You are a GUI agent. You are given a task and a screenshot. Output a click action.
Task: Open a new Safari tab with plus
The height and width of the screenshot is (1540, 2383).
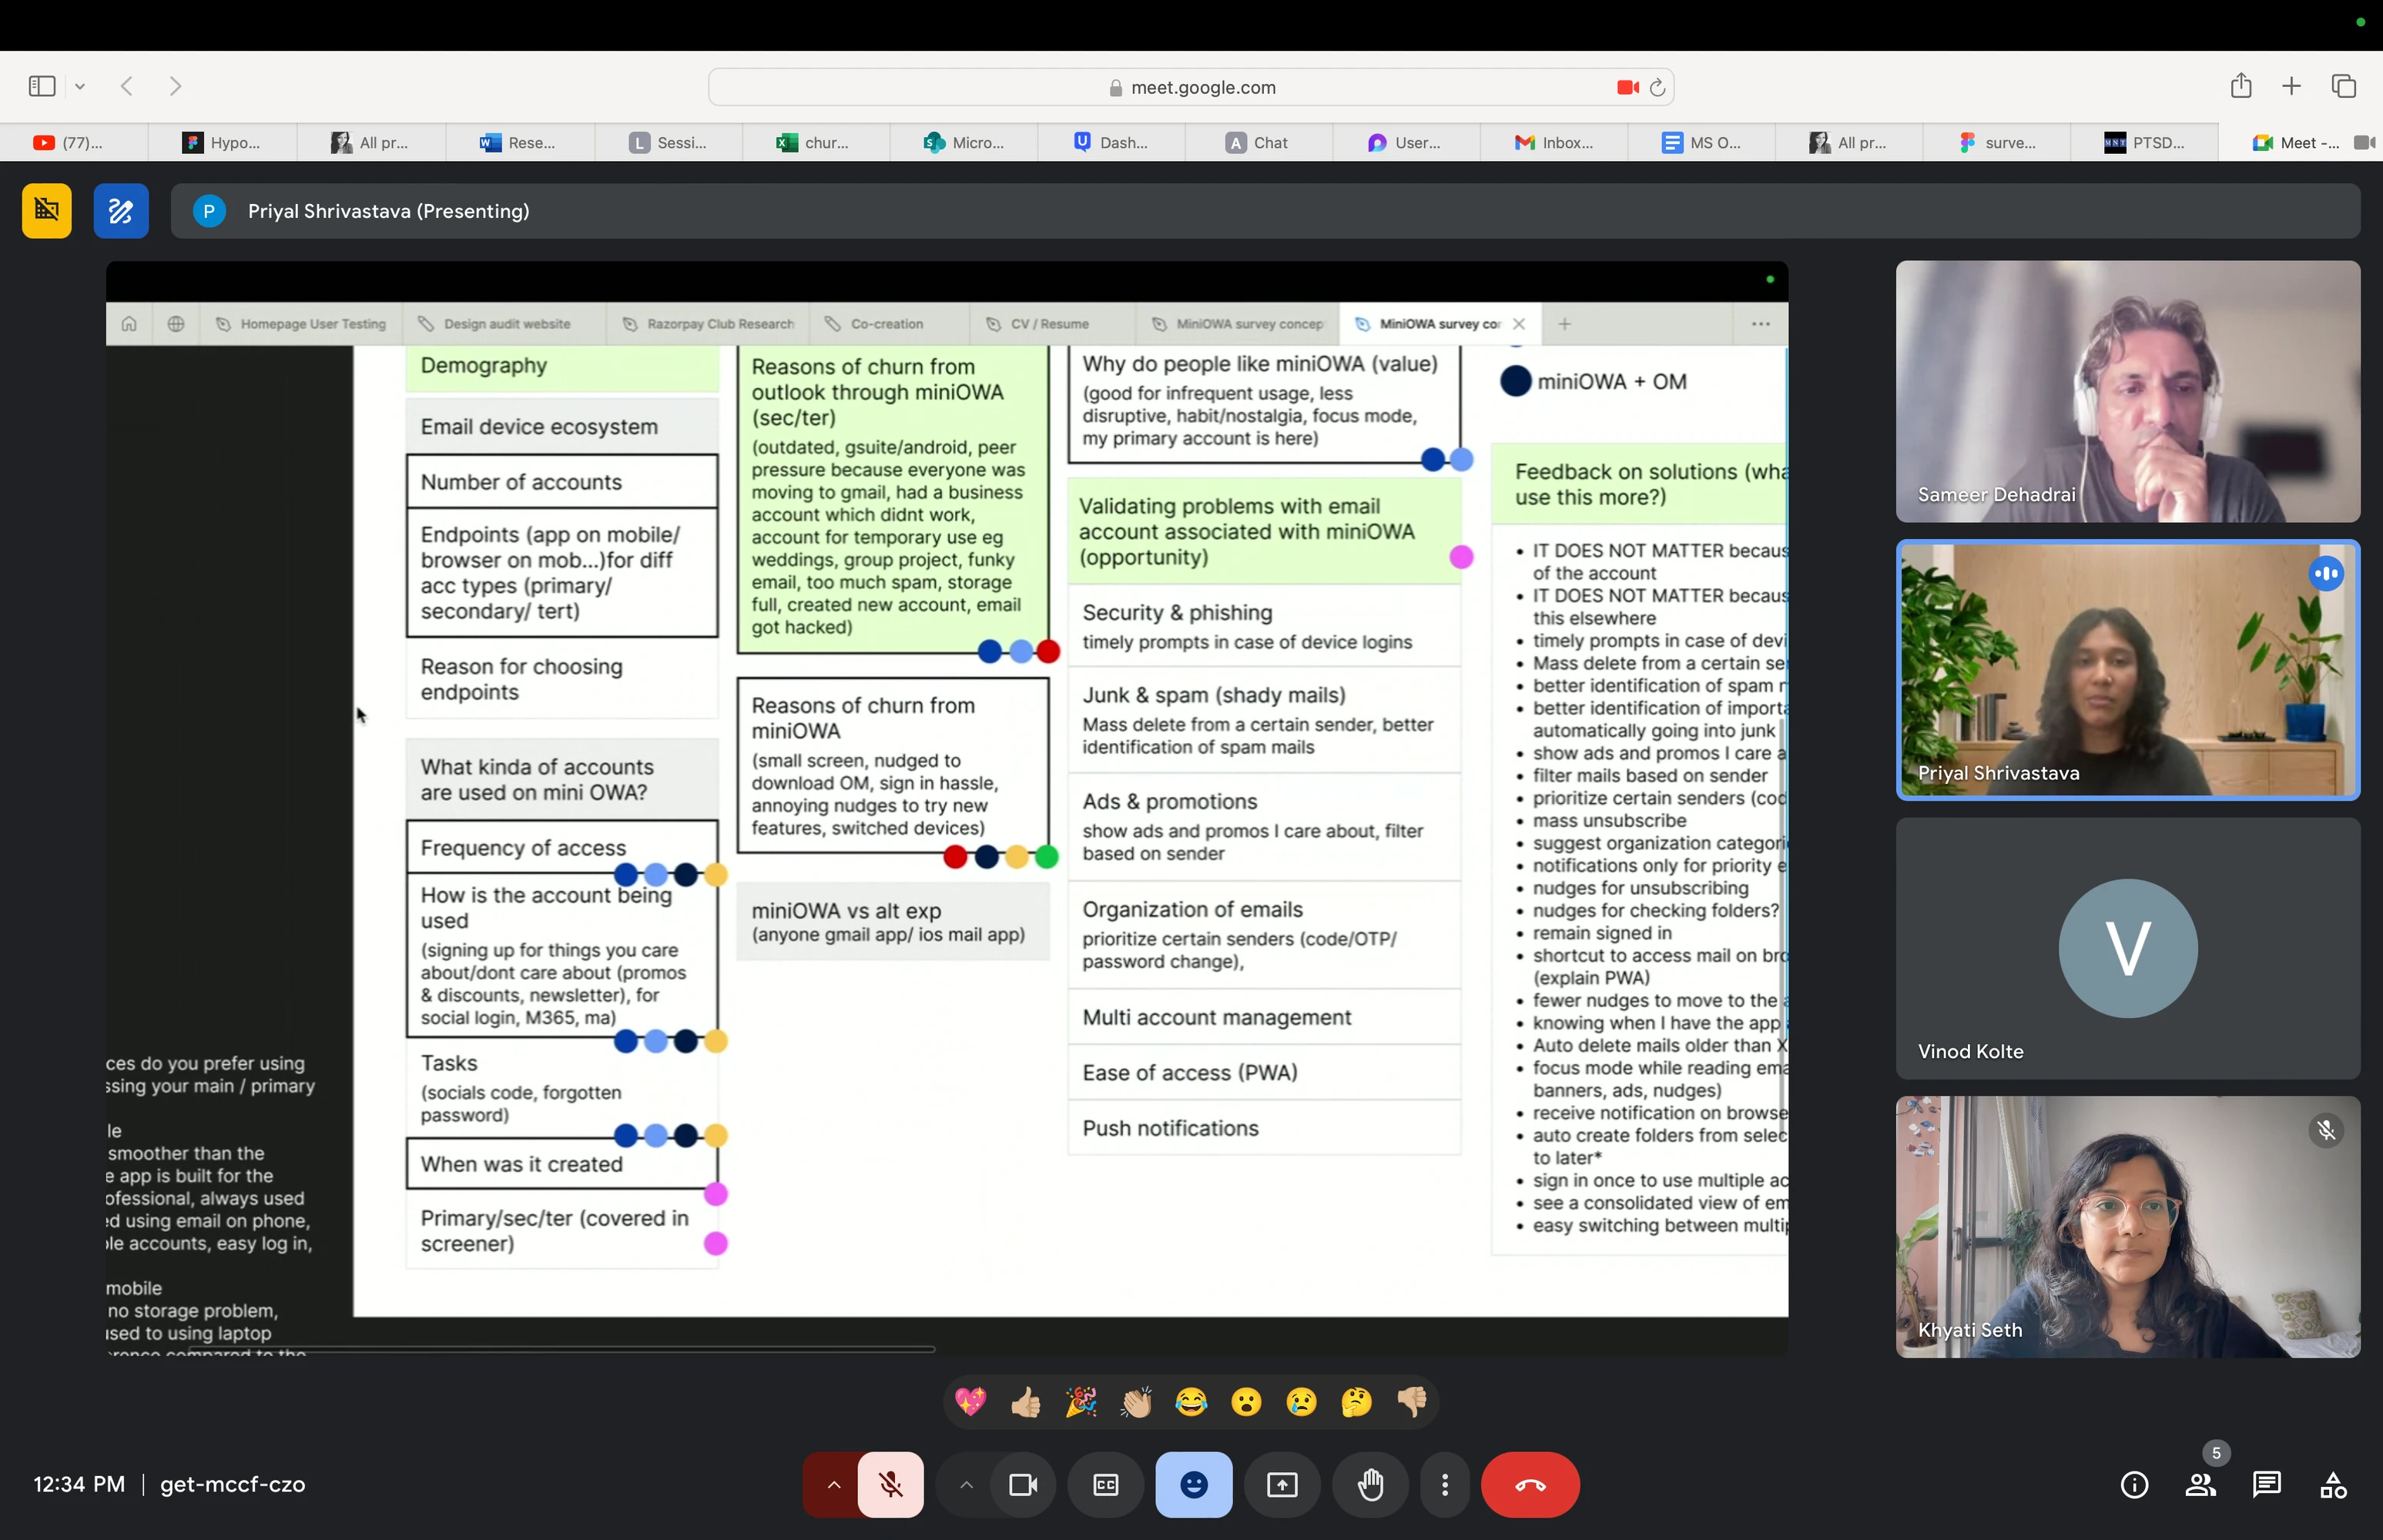pyautogui.click(x=2291, y=87)
